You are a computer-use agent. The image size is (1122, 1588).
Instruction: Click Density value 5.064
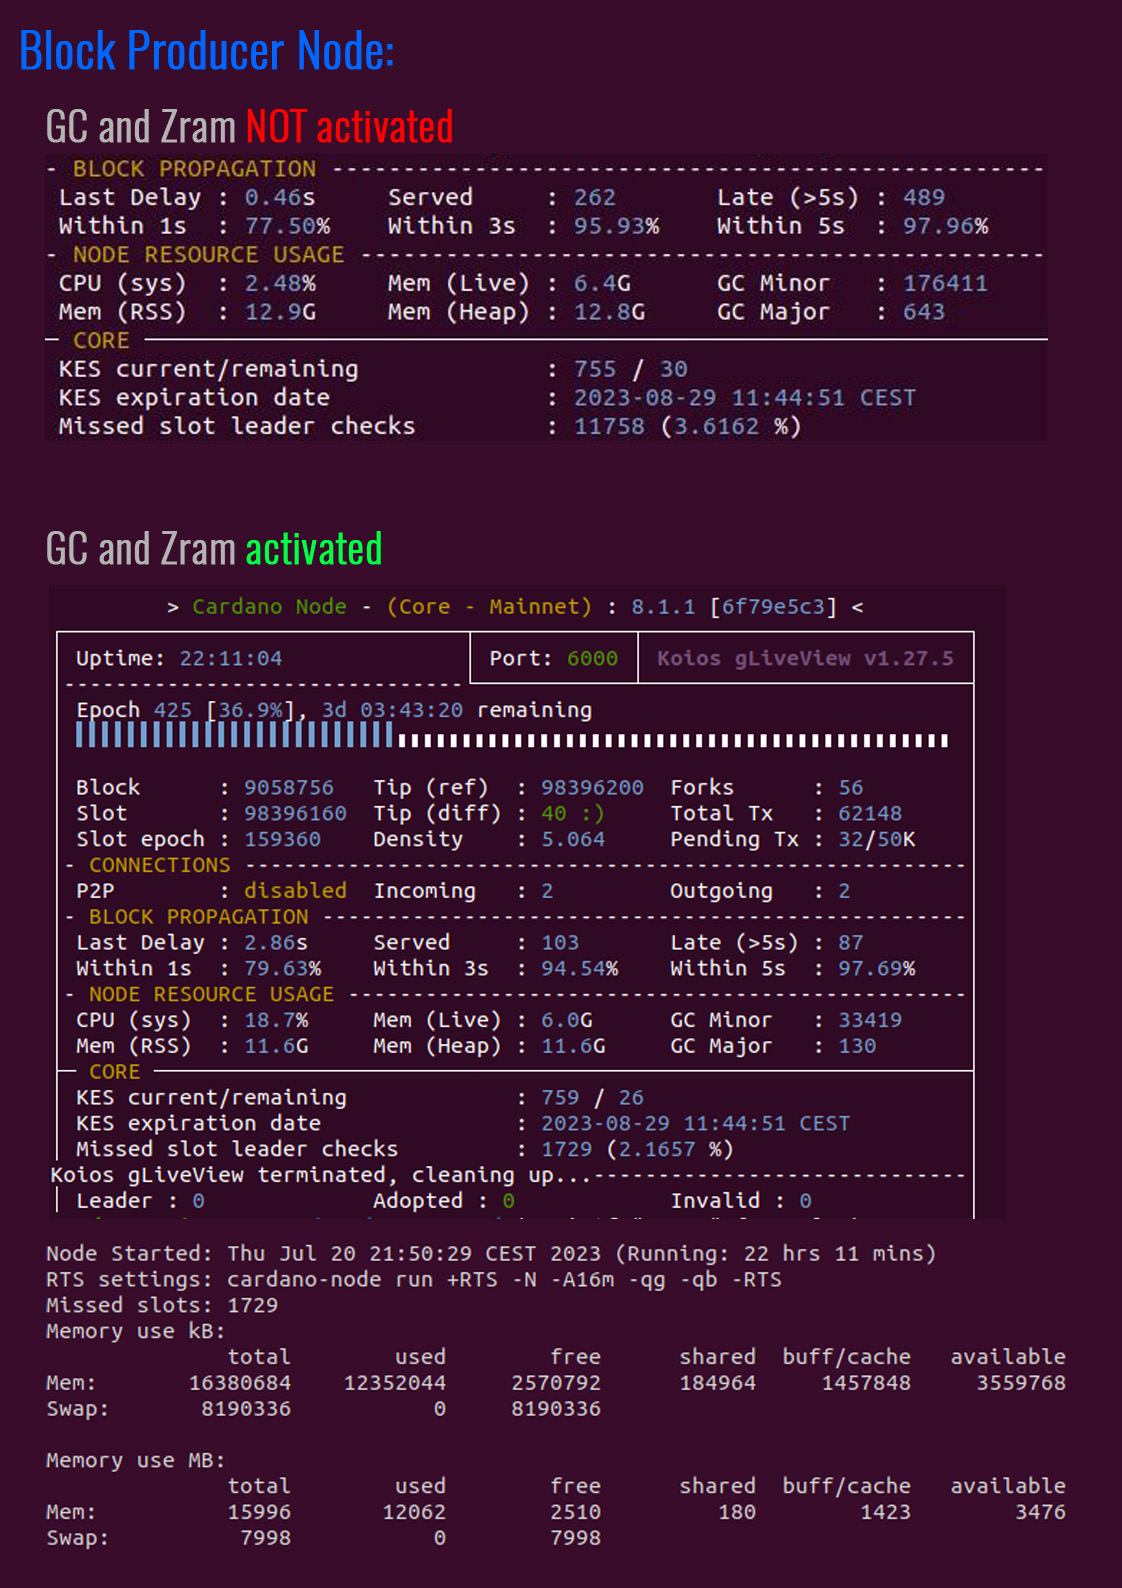pyautogui.click(x=573, y=840)
